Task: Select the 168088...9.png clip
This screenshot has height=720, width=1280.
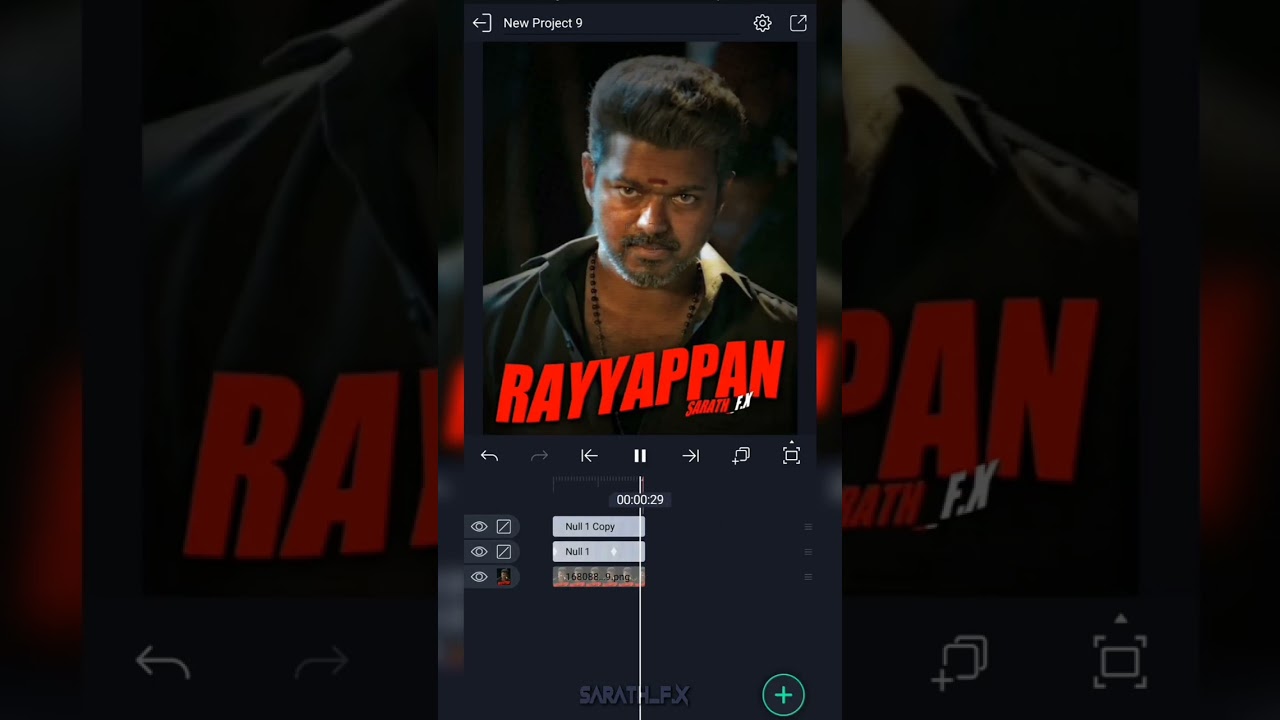Action: [x=598, y=577]
